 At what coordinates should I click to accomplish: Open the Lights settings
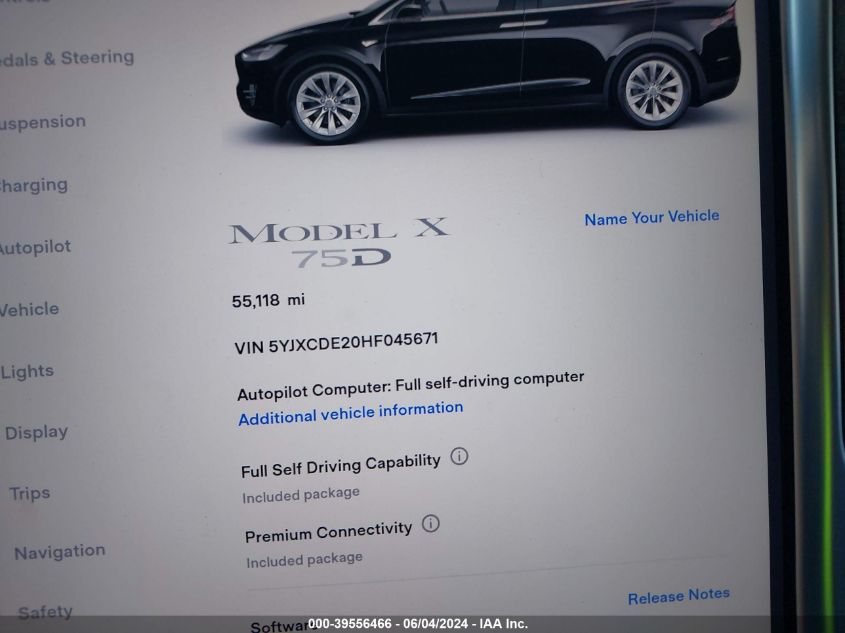coord(27,371)
